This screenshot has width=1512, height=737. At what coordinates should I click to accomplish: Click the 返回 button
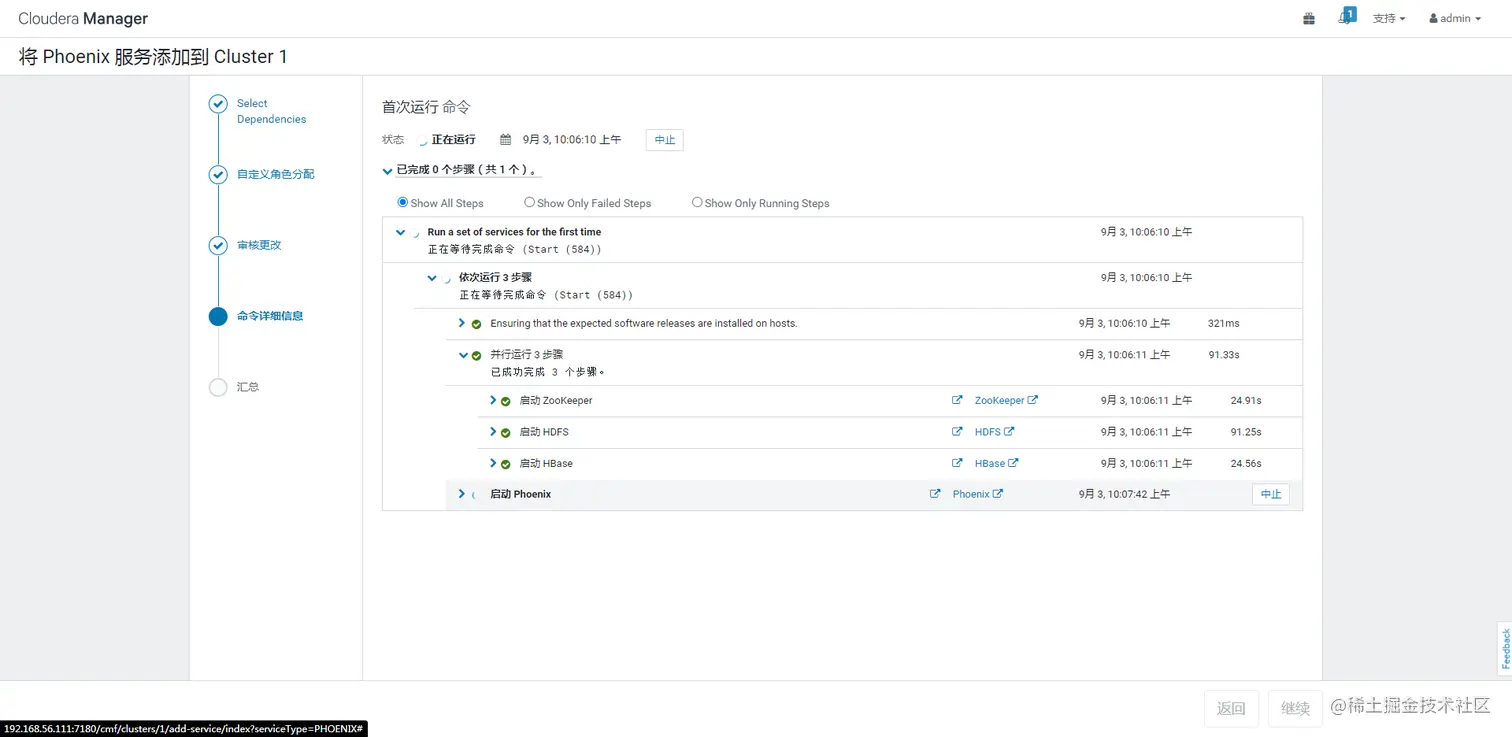1231,708
